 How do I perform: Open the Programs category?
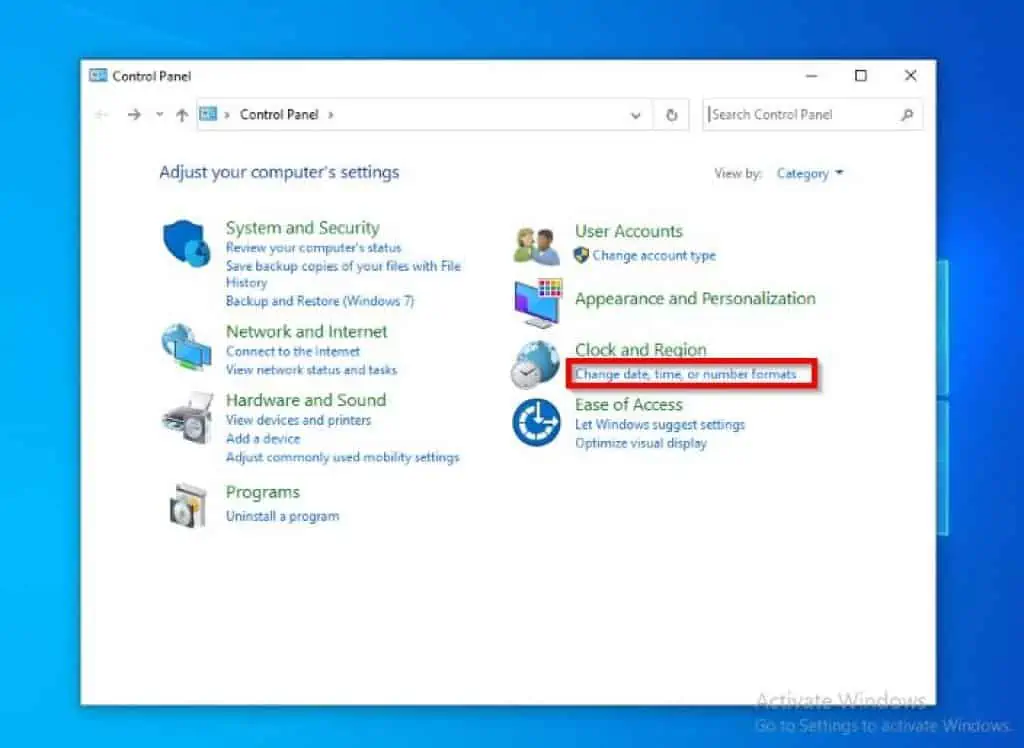[x=263, y=492]
